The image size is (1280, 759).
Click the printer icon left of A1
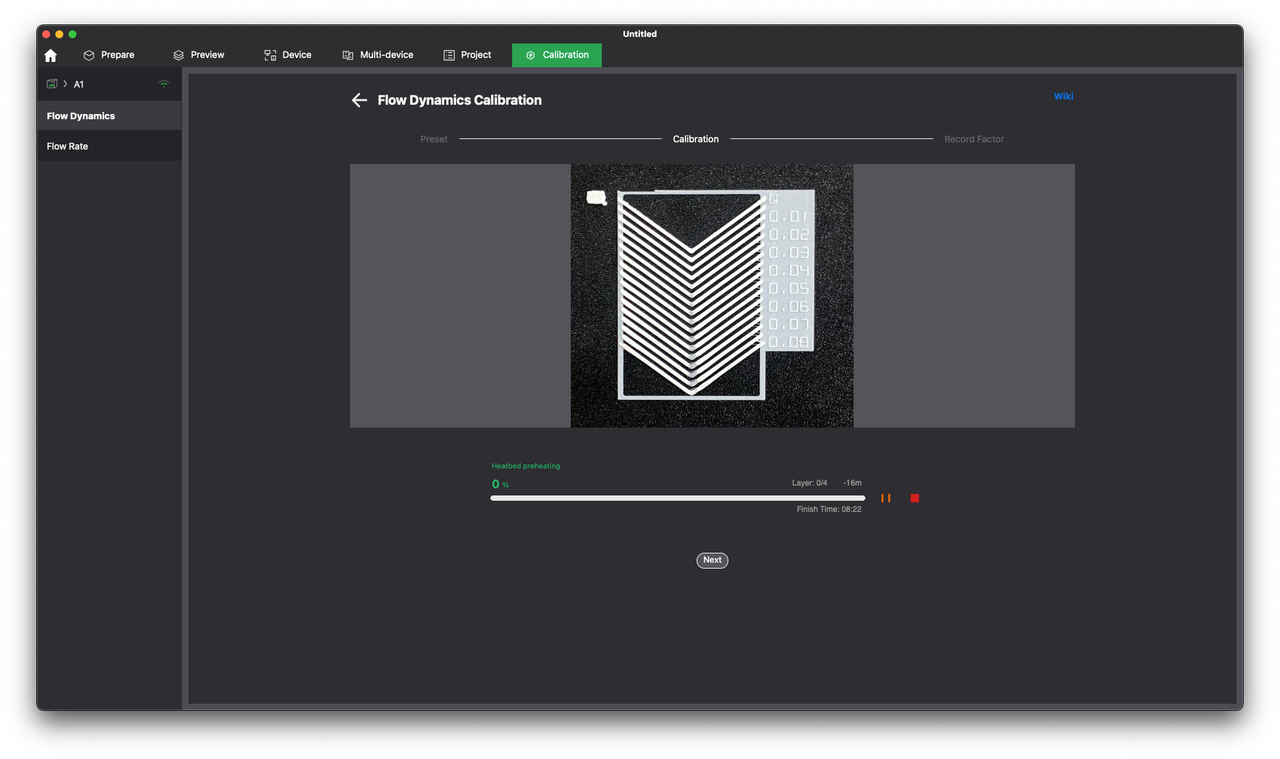tap(52, 84)
